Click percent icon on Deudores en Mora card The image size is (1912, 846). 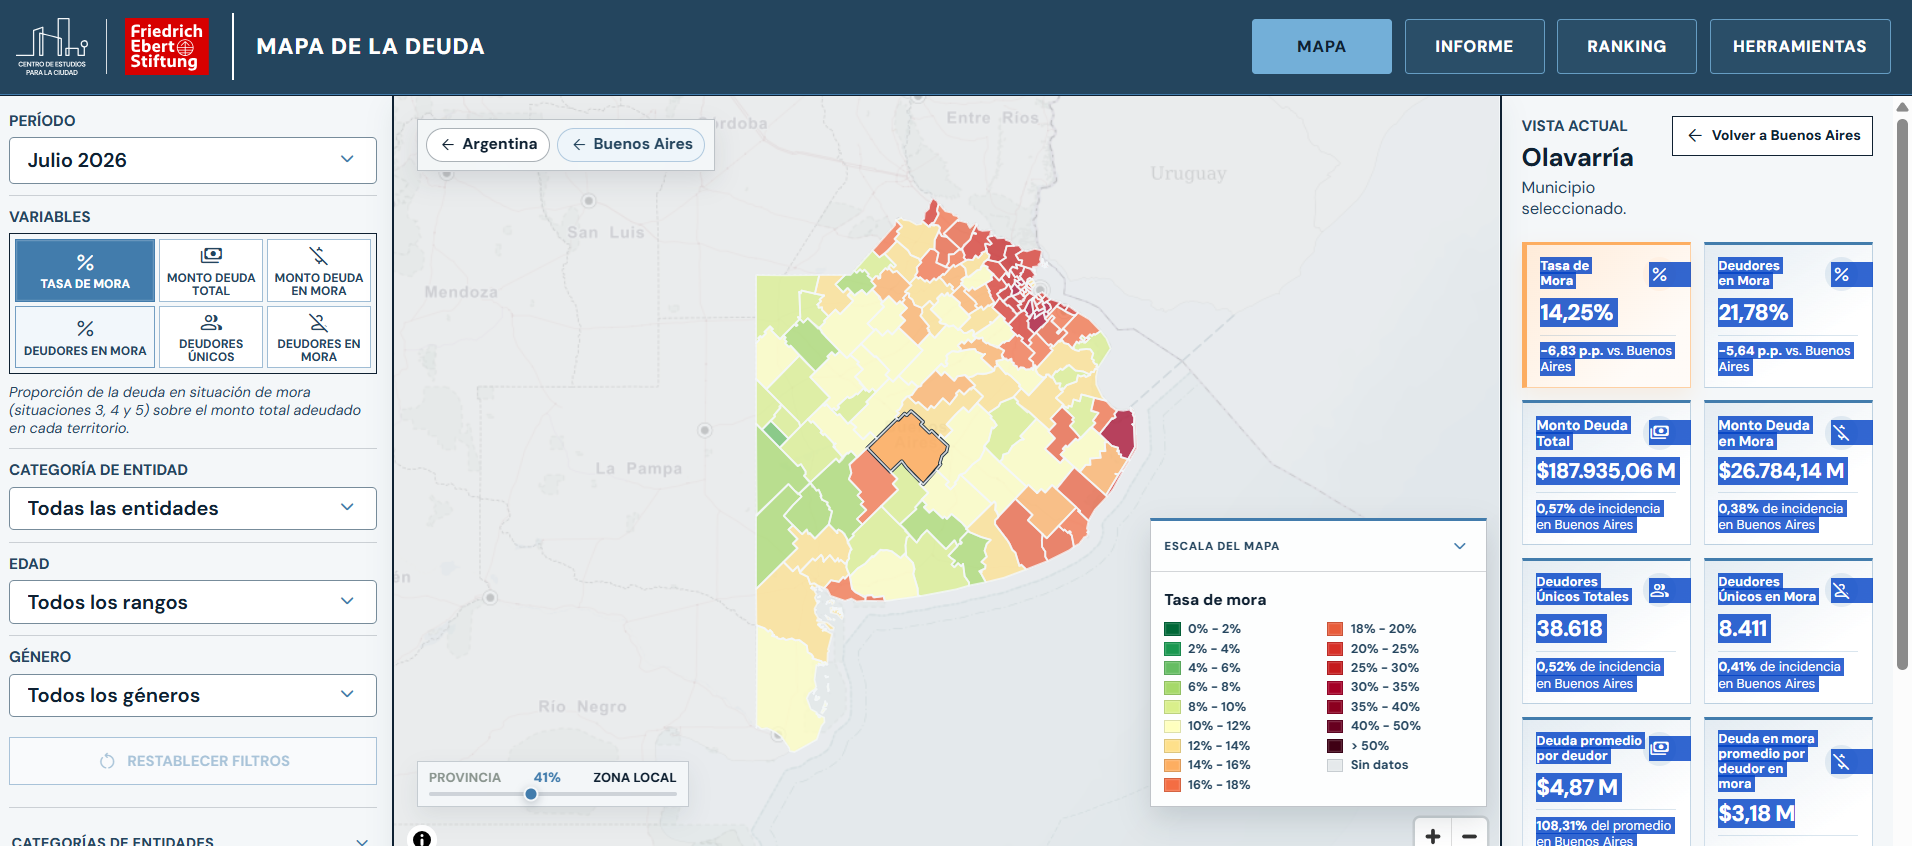[1841, 274]
